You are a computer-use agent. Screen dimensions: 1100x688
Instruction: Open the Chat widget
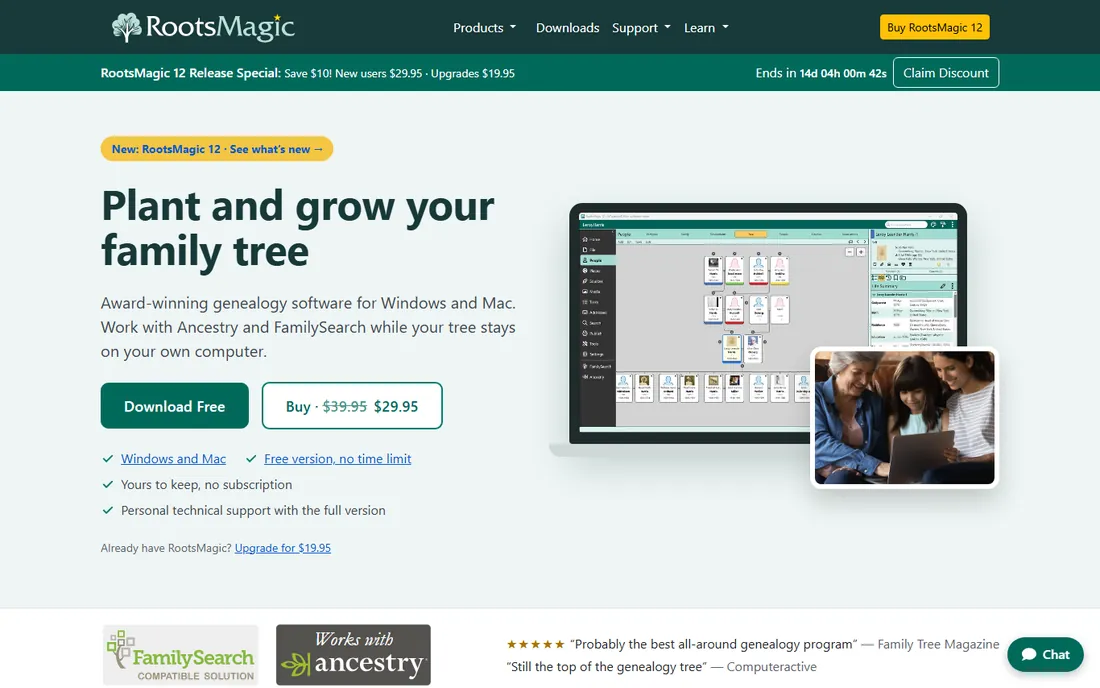click(x=1045, y=654)
